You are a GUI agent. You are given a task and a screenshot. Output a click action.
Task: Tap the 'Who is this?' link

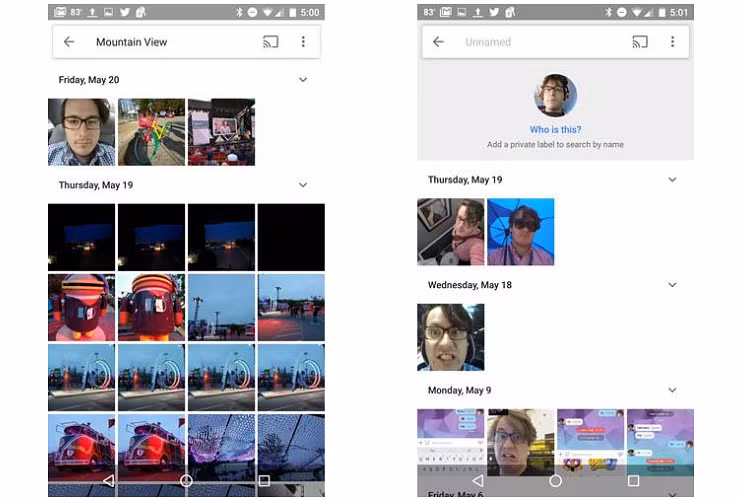(555, 130)
